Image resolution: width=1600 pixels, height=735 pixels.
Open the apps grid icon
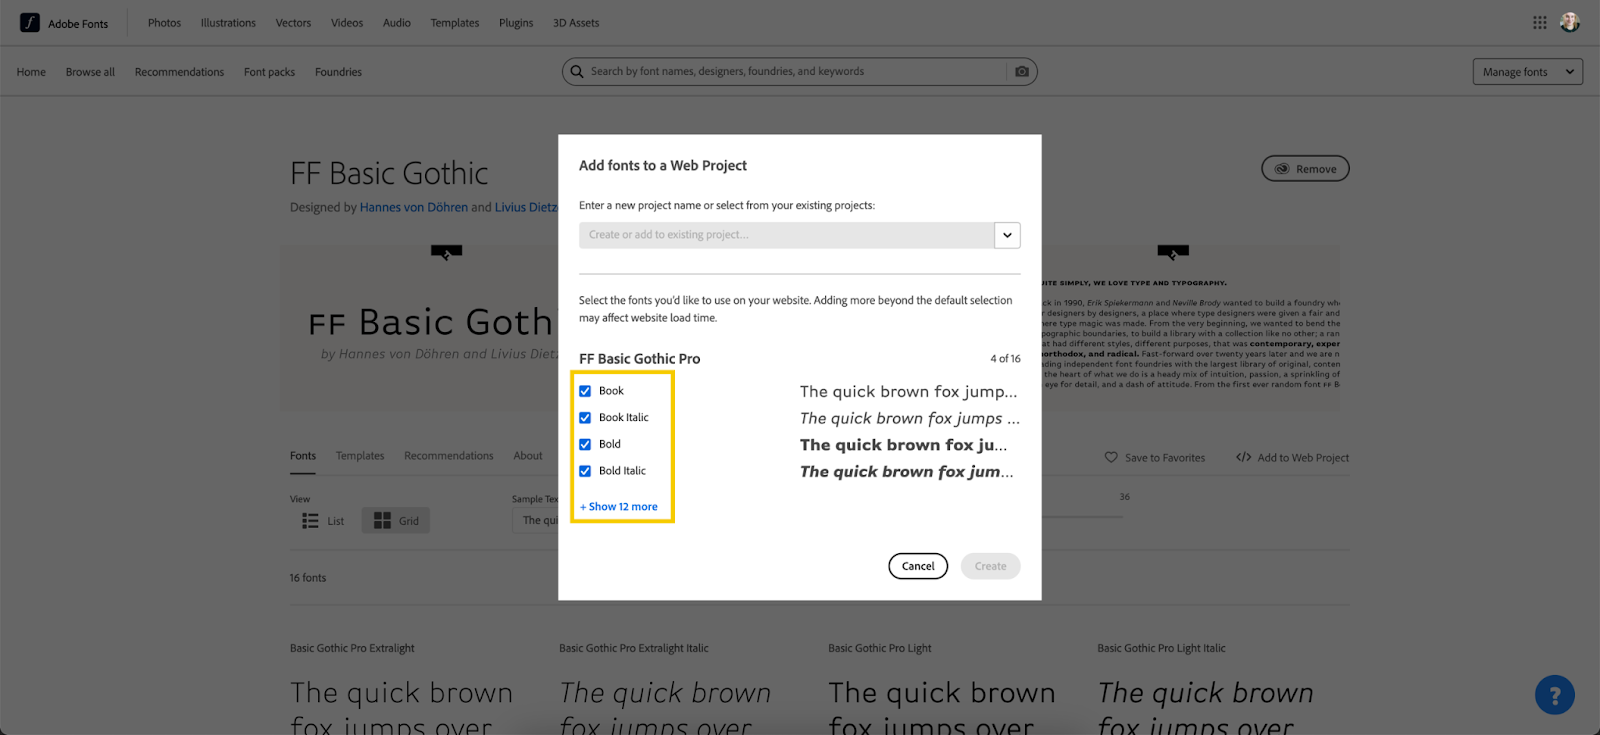click(x=1540, y=23)
